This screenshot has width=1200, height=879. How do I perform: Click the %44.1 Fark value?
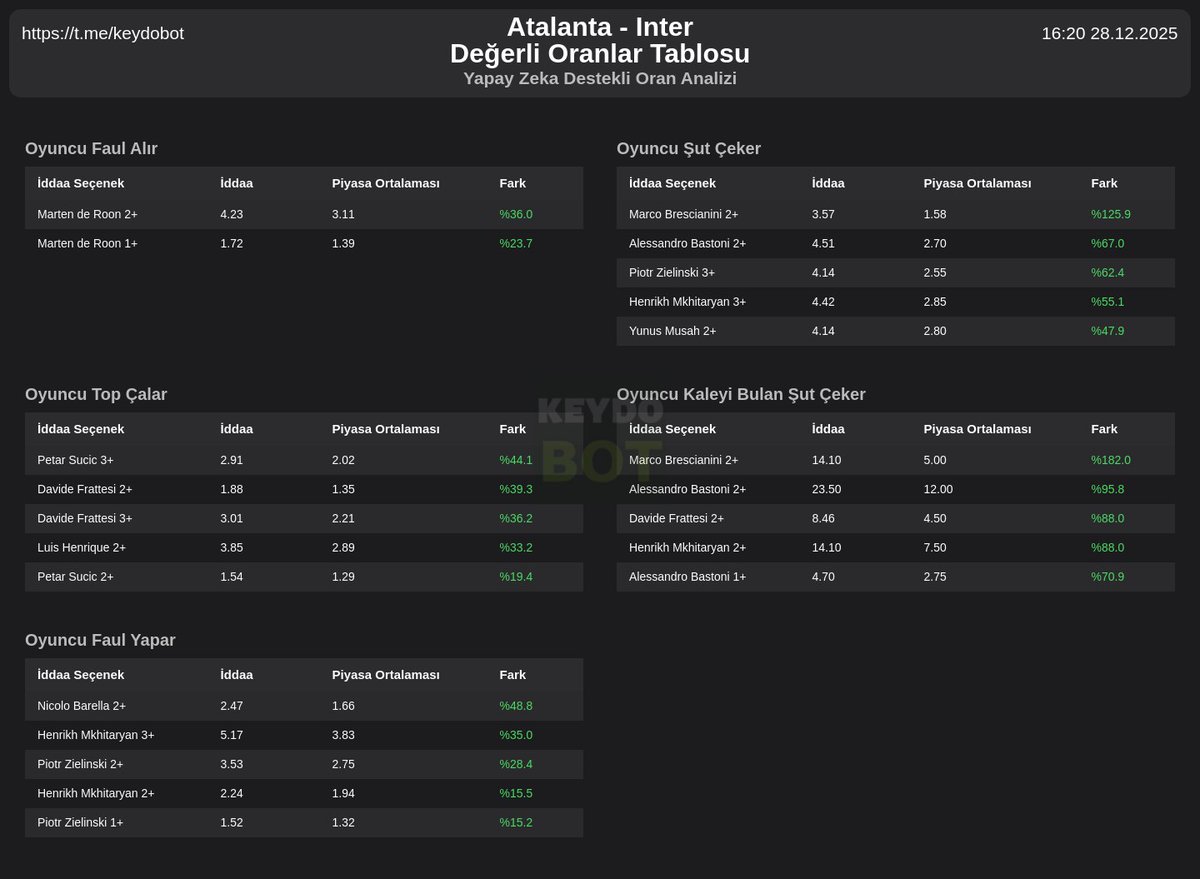(x=516, y=460)
